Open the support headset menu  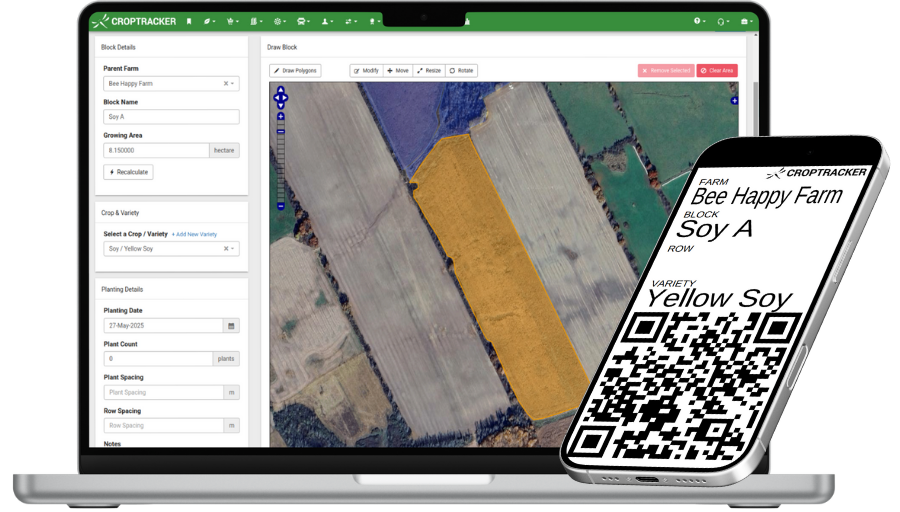click(723, 21)
